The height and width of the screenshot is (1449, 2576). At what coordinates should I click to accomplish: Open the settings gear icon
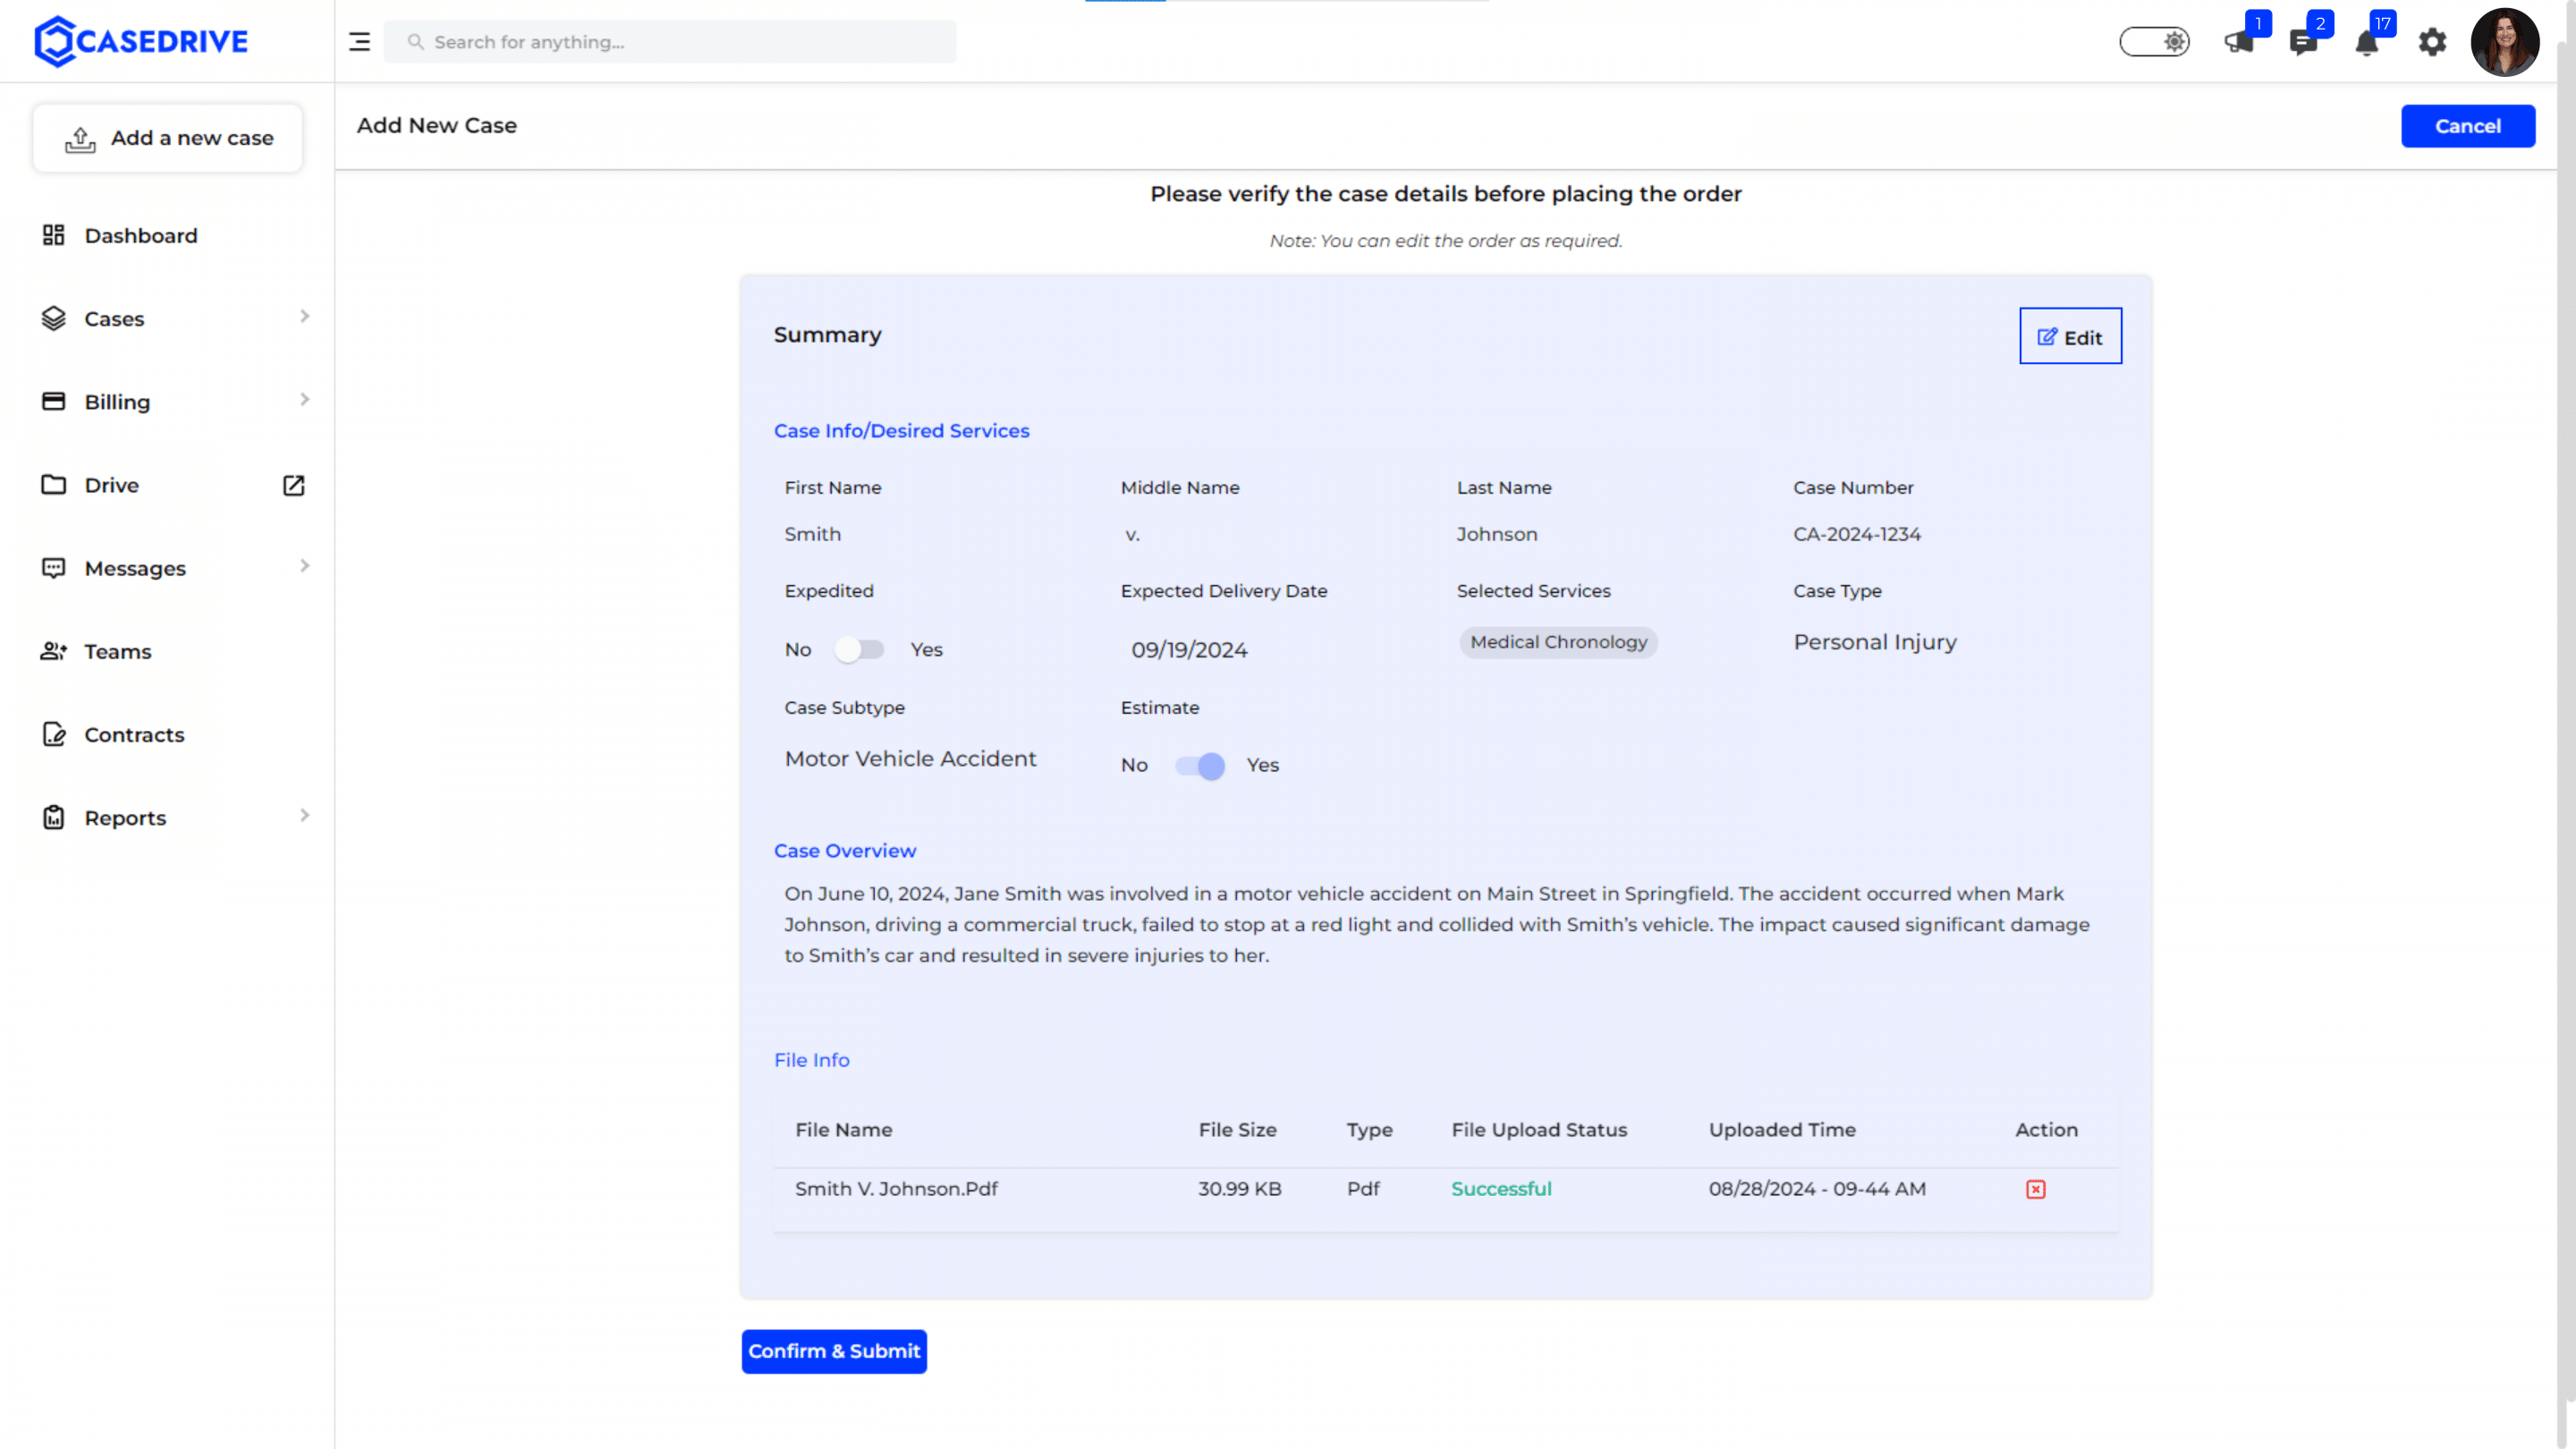2432,42
